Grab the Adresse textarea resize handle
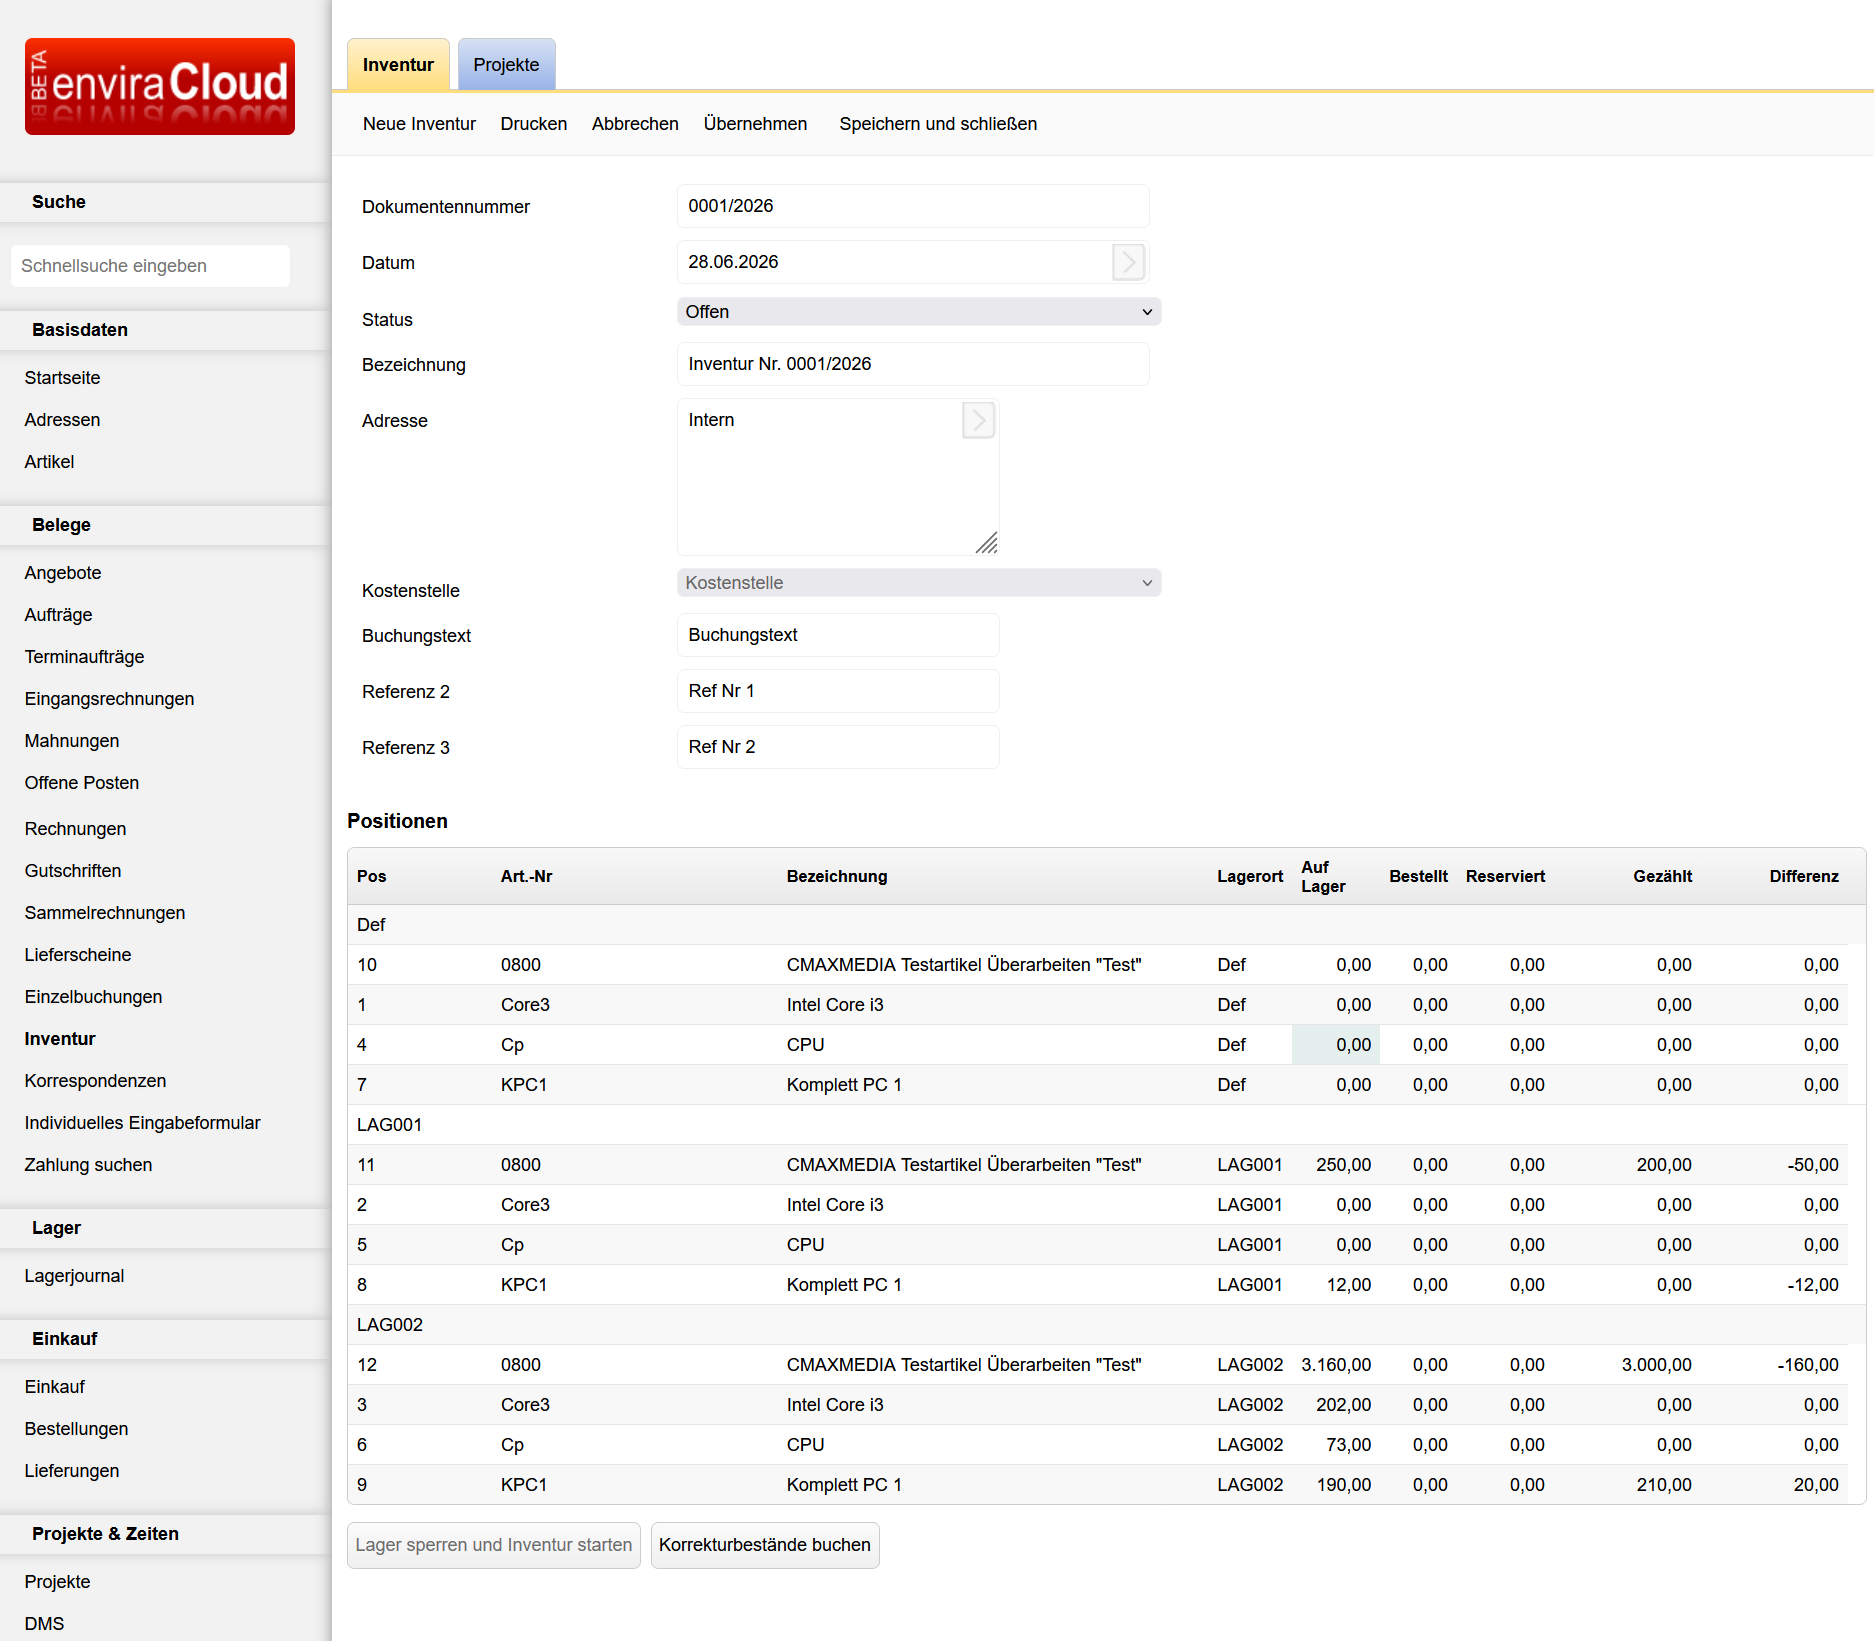 [x=987, y=543]
